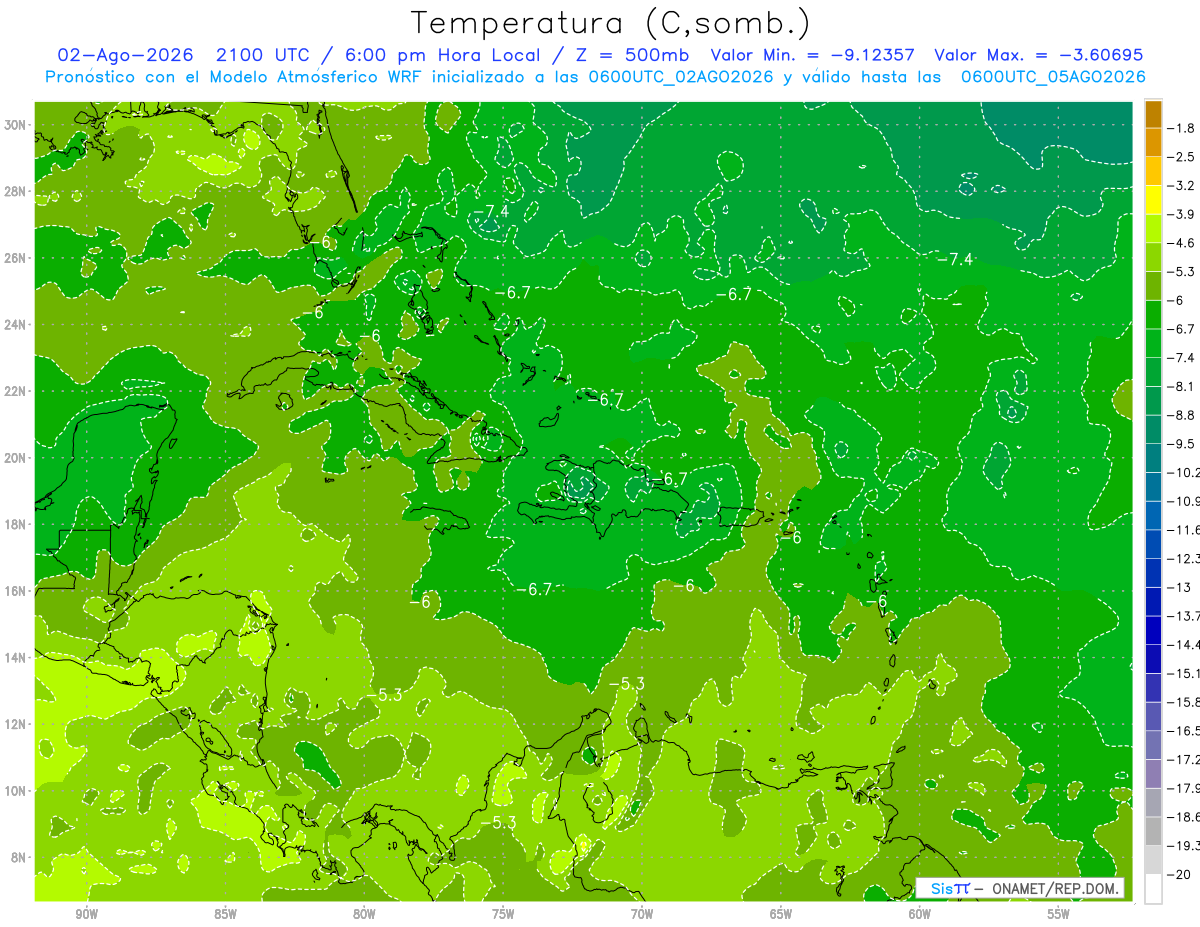This screenshot has height=927, width=1200.
Task: Click the legend value "-12.3"
Action: pos(1184,558)
